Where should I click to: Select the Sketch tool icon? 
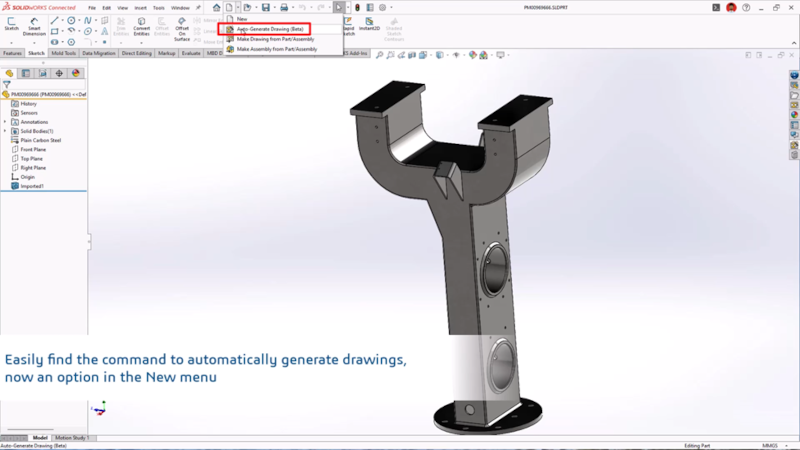12,27
